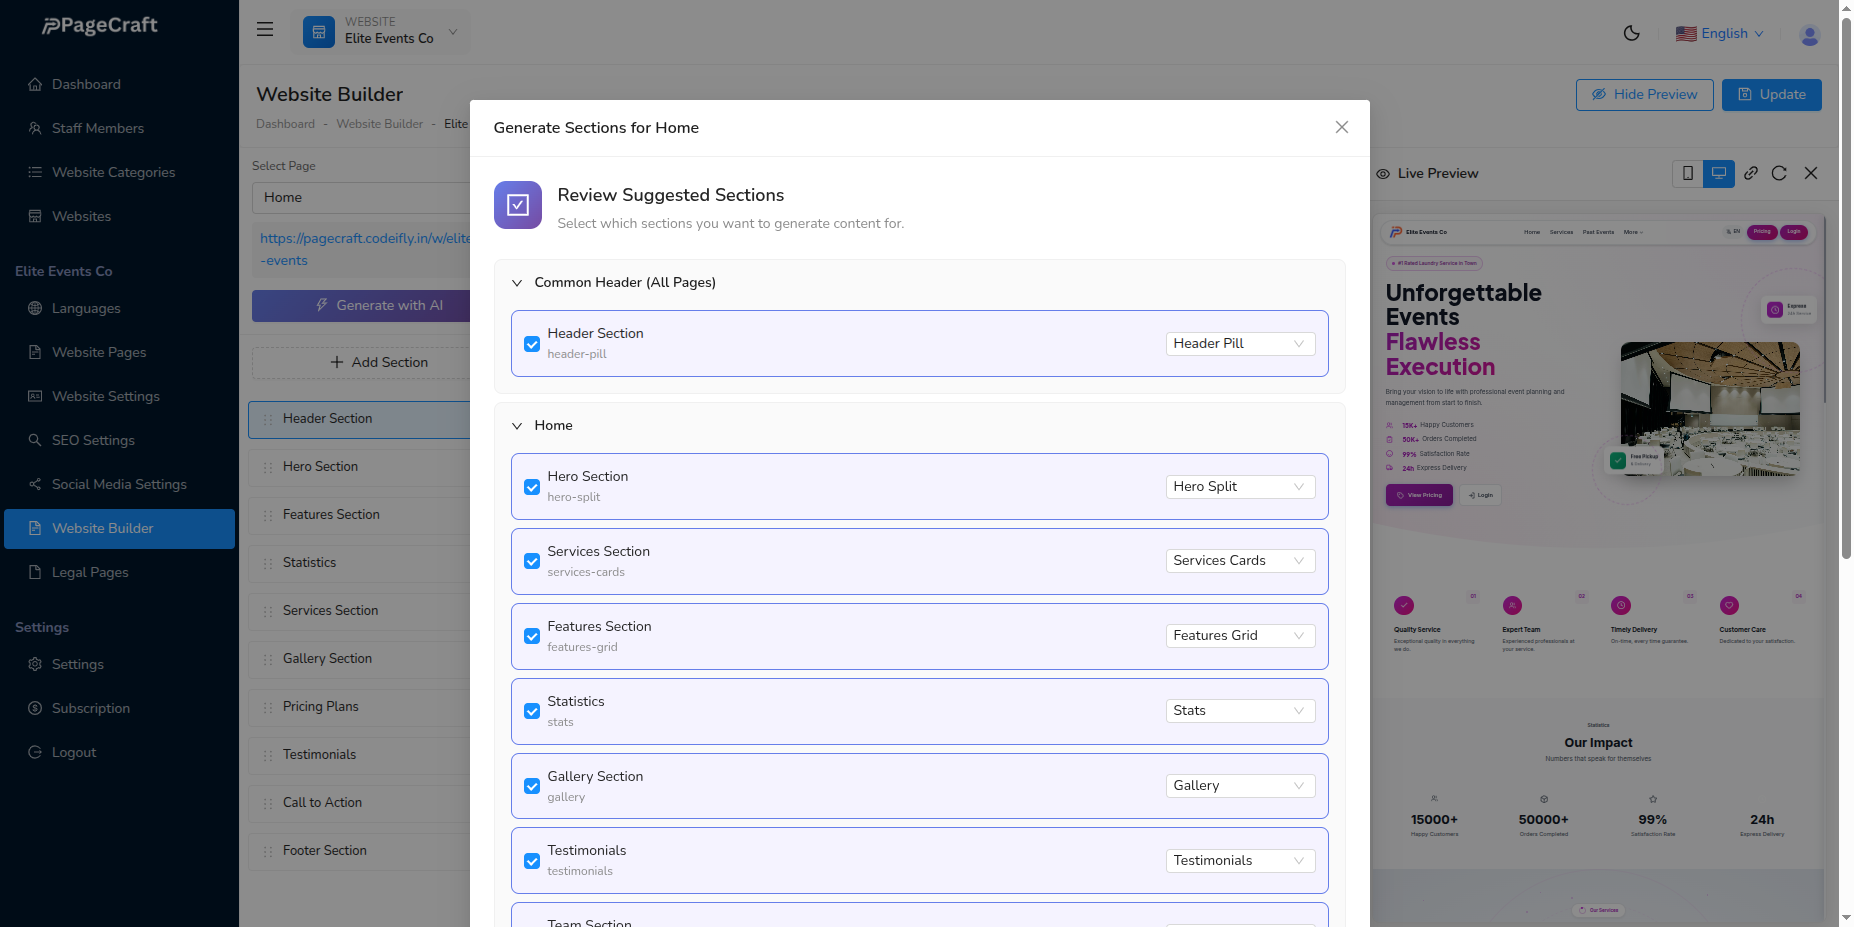Collapse the Common Header group
Screen dimensions: 1854x927
517,283
